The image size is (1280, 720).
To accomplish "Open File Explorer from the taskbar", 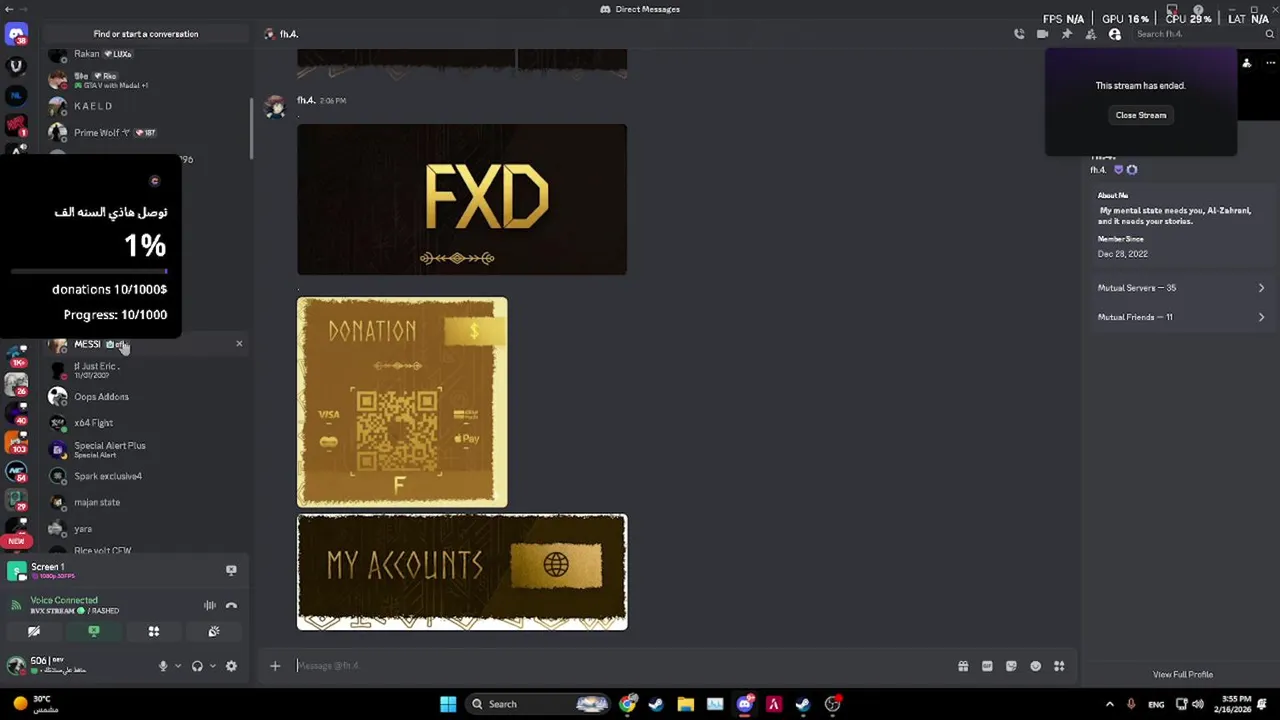I will tap(685, 704).
